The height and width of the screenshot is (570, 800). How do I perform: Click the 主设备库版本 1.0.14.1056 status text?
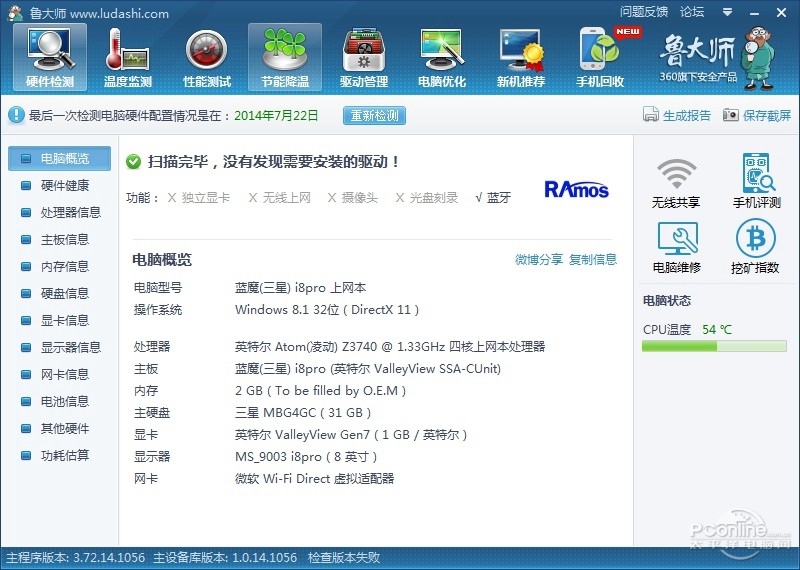225,558
